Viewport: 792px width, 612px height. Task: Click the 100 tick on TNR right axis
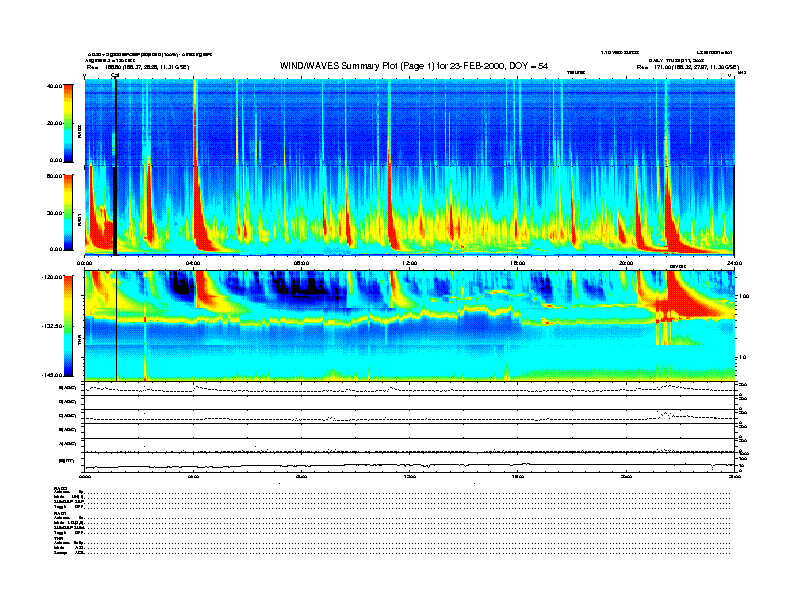click(x=745, y=296)
